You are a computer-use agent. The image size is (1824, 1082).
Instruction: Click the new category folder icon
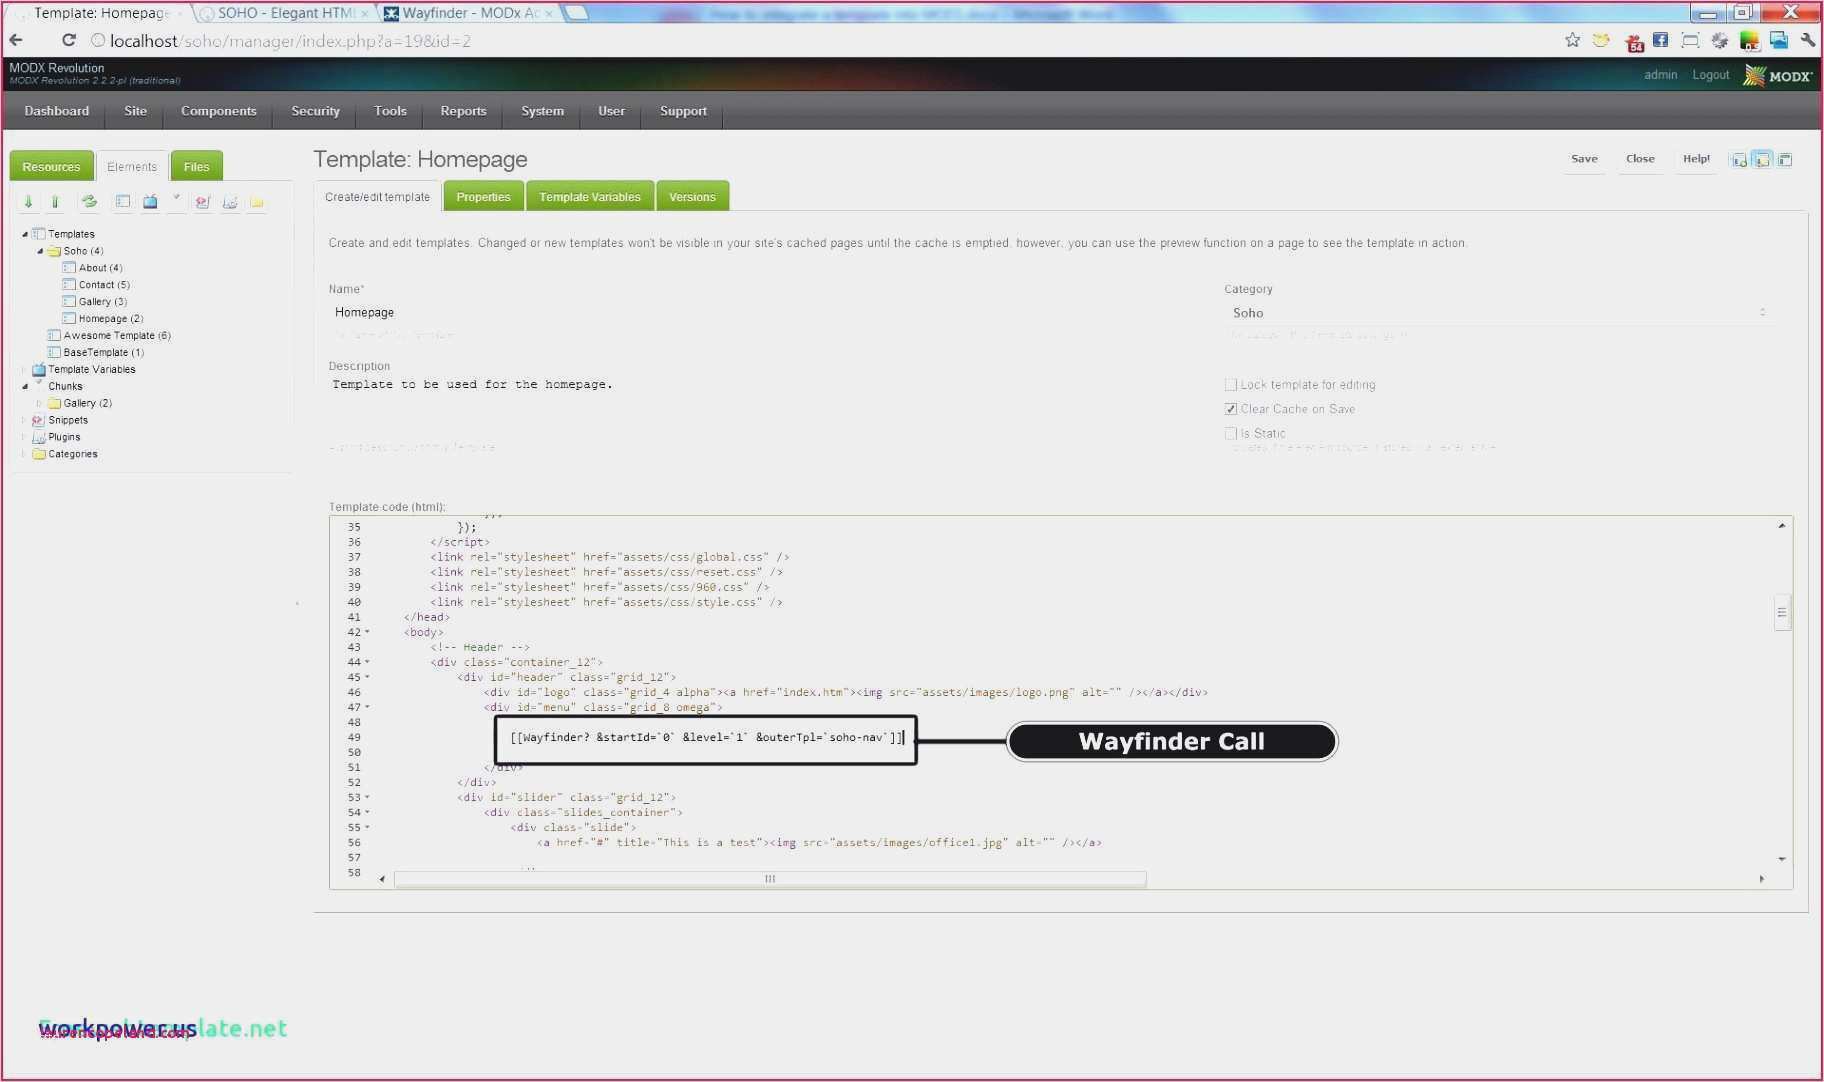point(257,202)
